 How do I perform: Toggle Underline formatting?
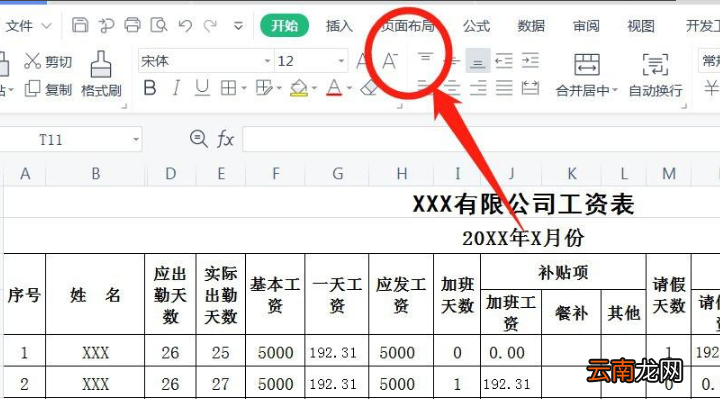(x=202, y=88)
